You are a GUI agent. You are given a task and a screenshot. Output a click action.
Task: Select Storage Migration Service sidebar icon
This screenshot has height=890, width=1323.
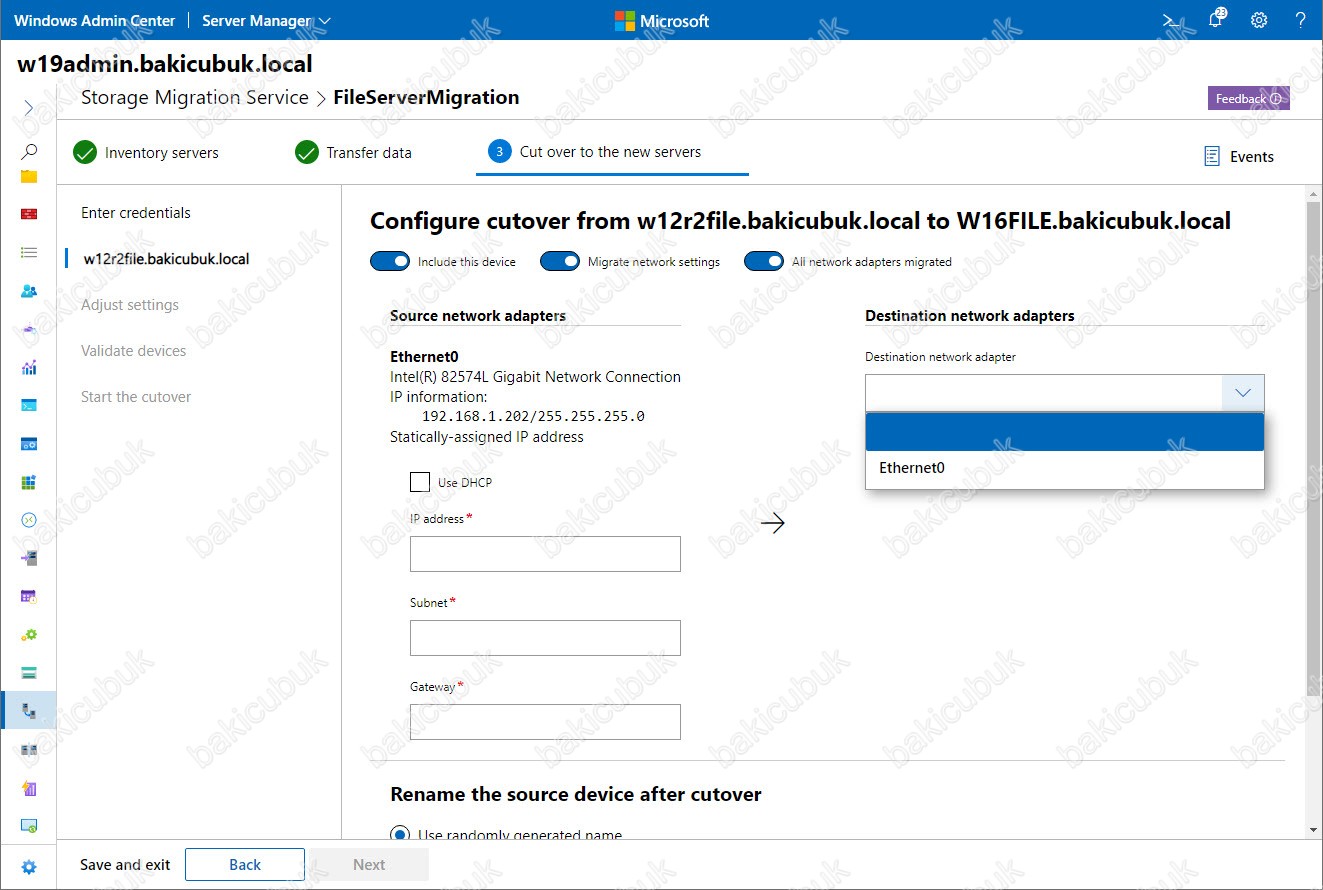(29, 711)
